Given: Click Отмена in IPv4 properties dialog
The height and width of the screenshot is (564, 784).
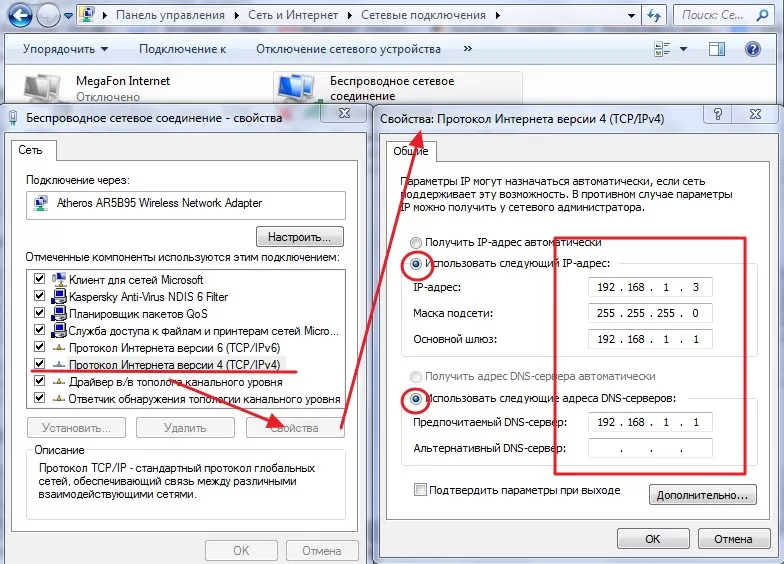Looking at the screenshot, I should point(734,539).
